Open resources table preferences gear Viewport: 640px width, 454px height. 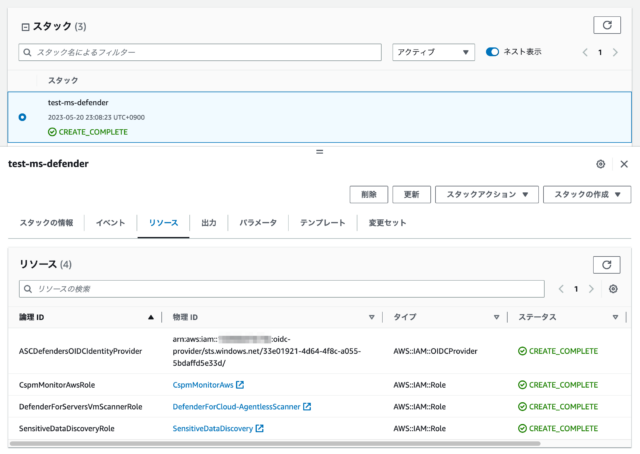613,289
